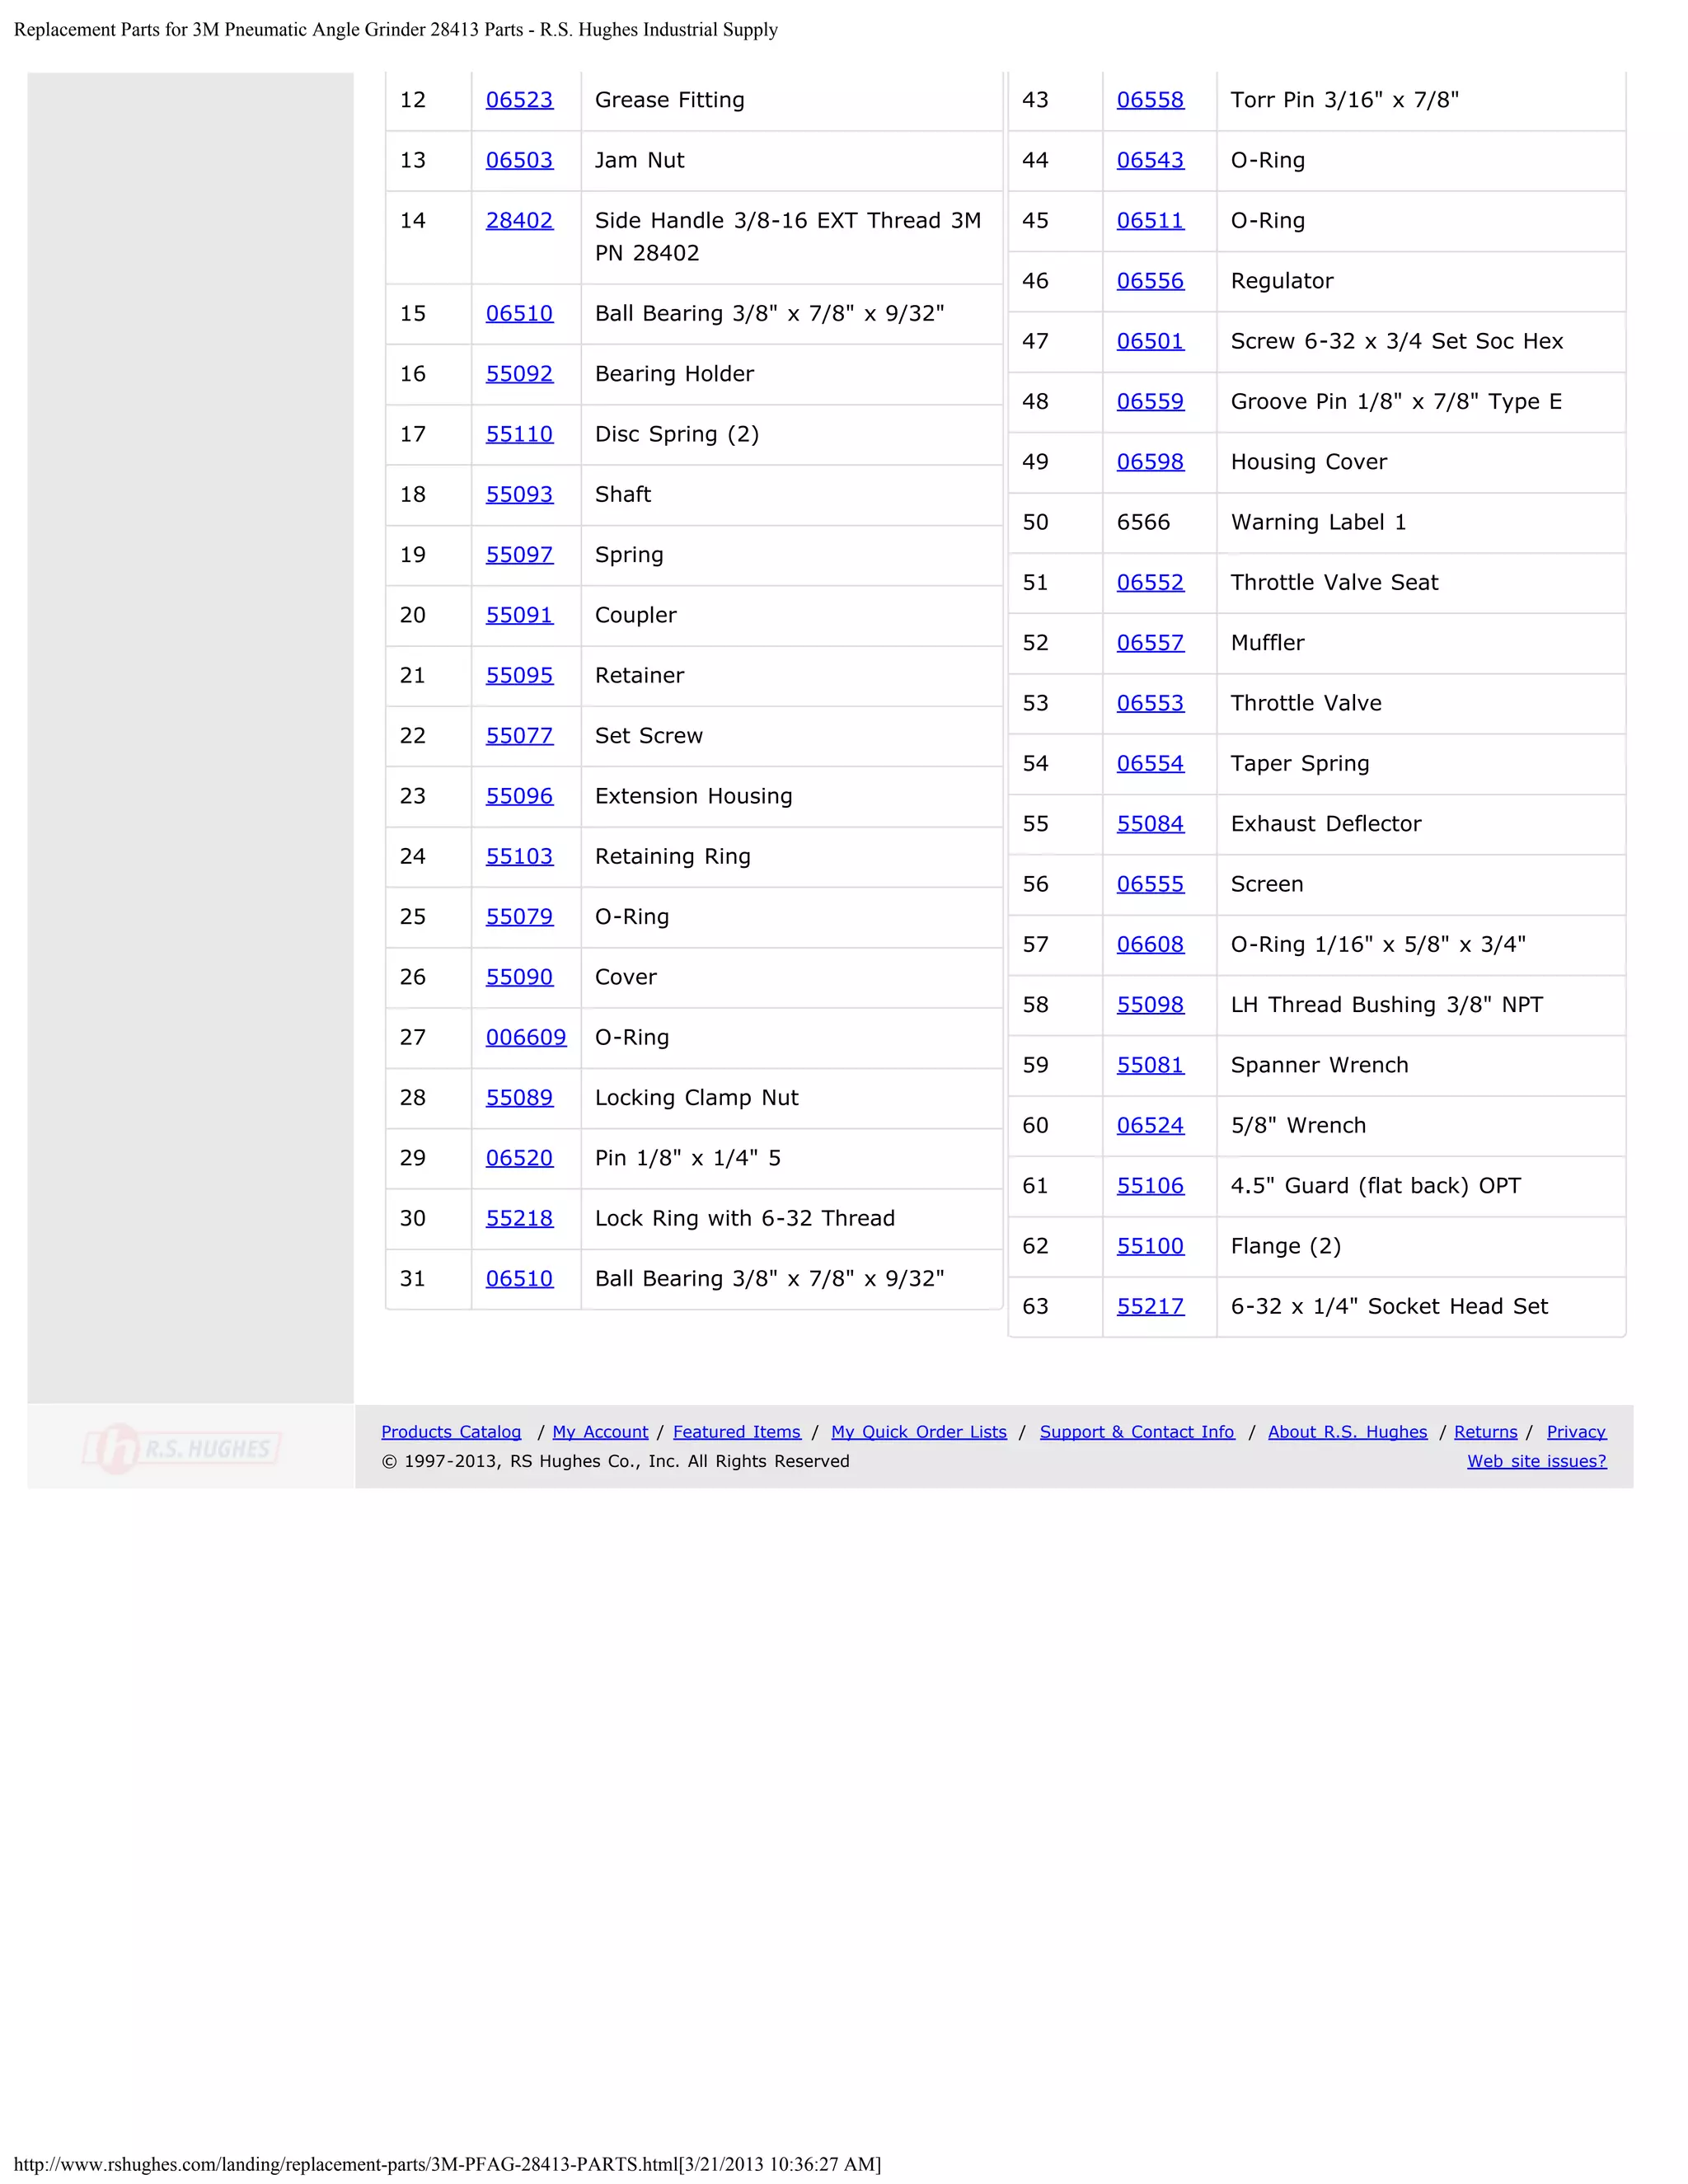
Task: Open Featured Items footer link
Action: pyautogui.click(x=737, y=1432)
